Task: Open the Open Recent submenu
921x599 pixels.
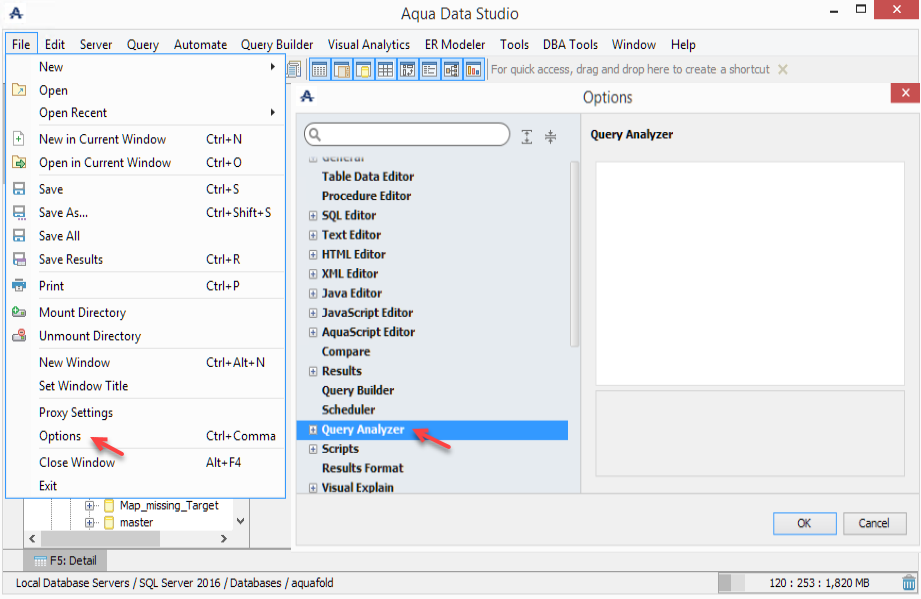Action: [146, 112]
